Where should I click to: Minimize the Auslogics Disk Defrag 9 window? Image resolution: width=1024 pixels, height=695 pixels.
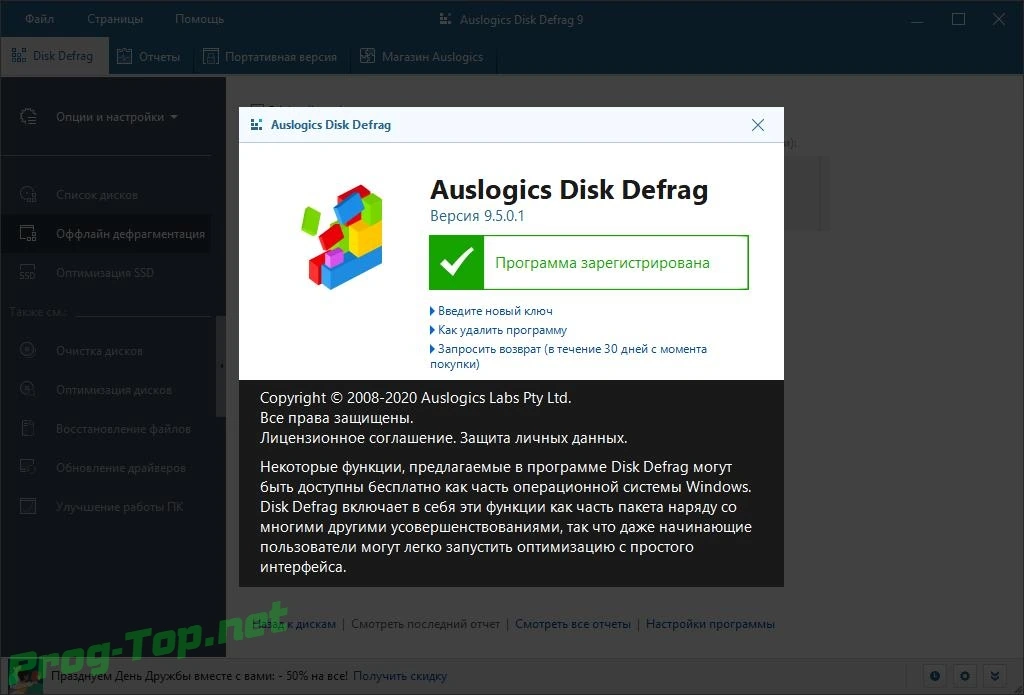pos(917,20)
